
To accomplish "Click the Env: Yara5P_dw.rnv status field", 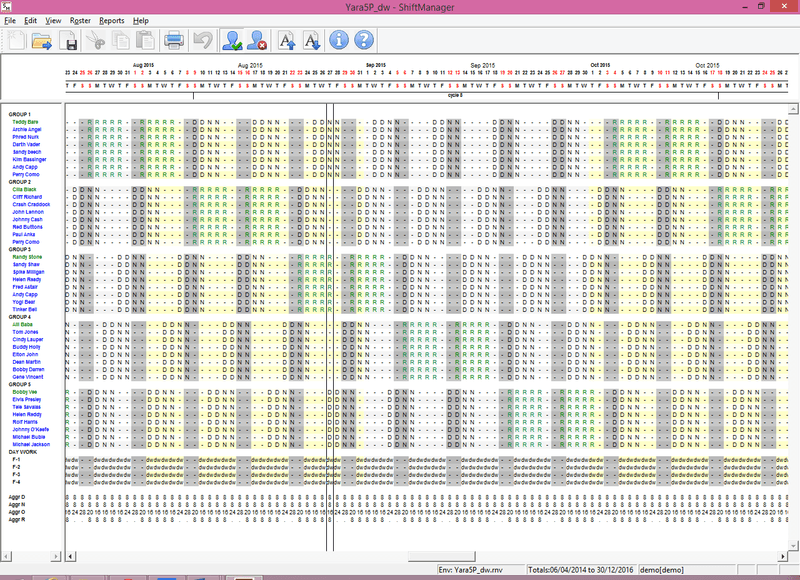I will point(481,570).
